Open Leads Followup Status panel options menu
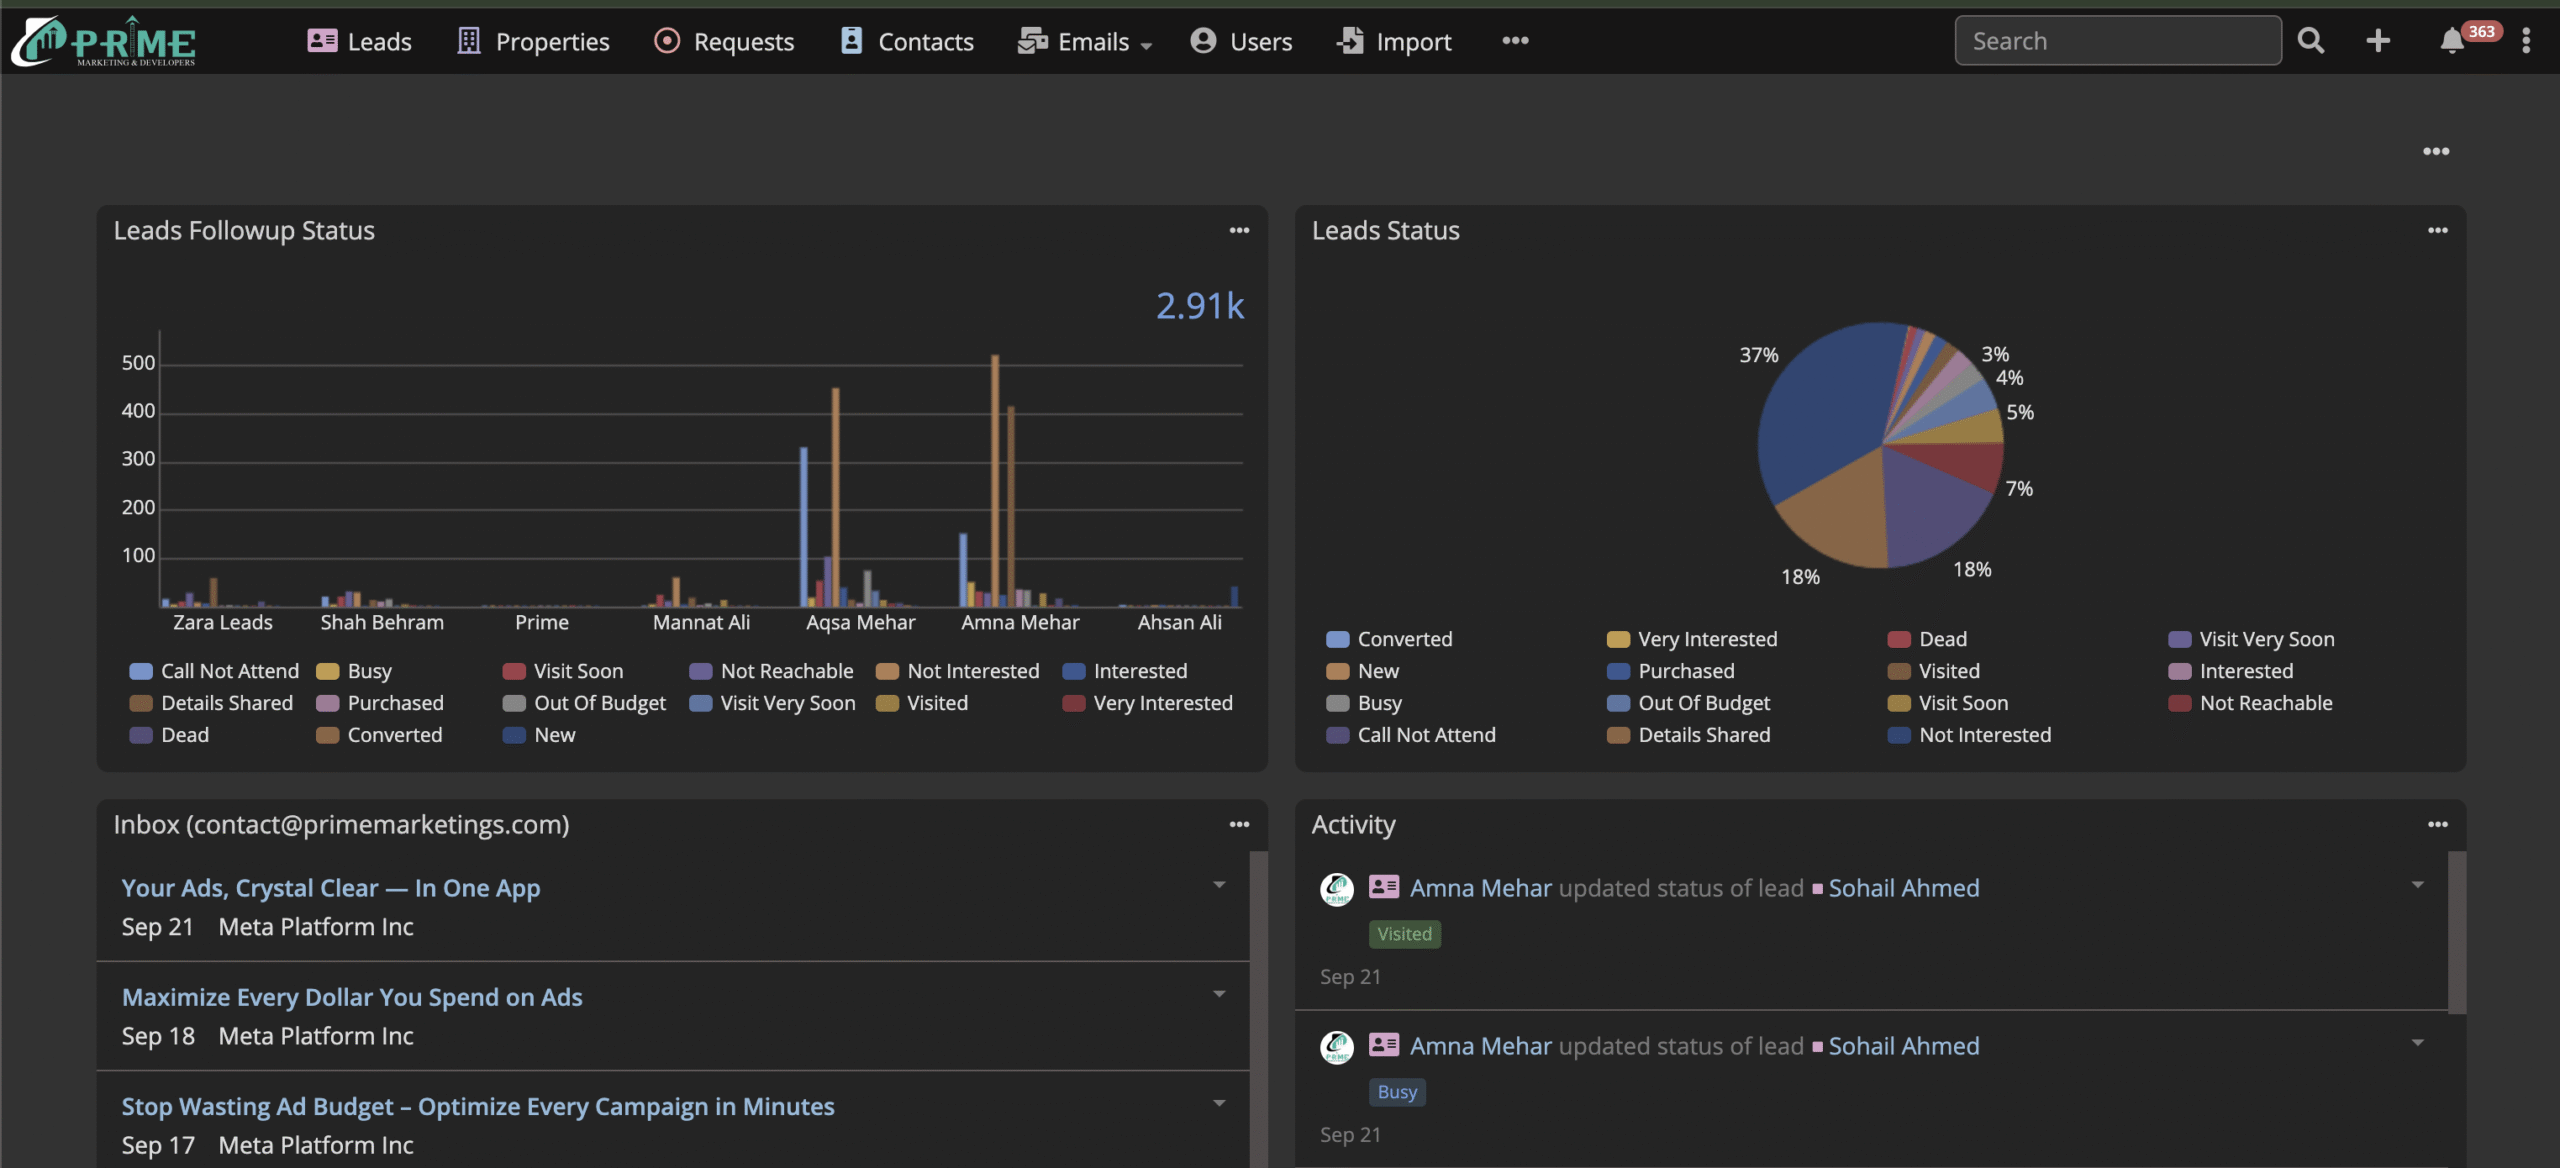Screen dimensions: 2560x1168 click(x=1239, y=231)
